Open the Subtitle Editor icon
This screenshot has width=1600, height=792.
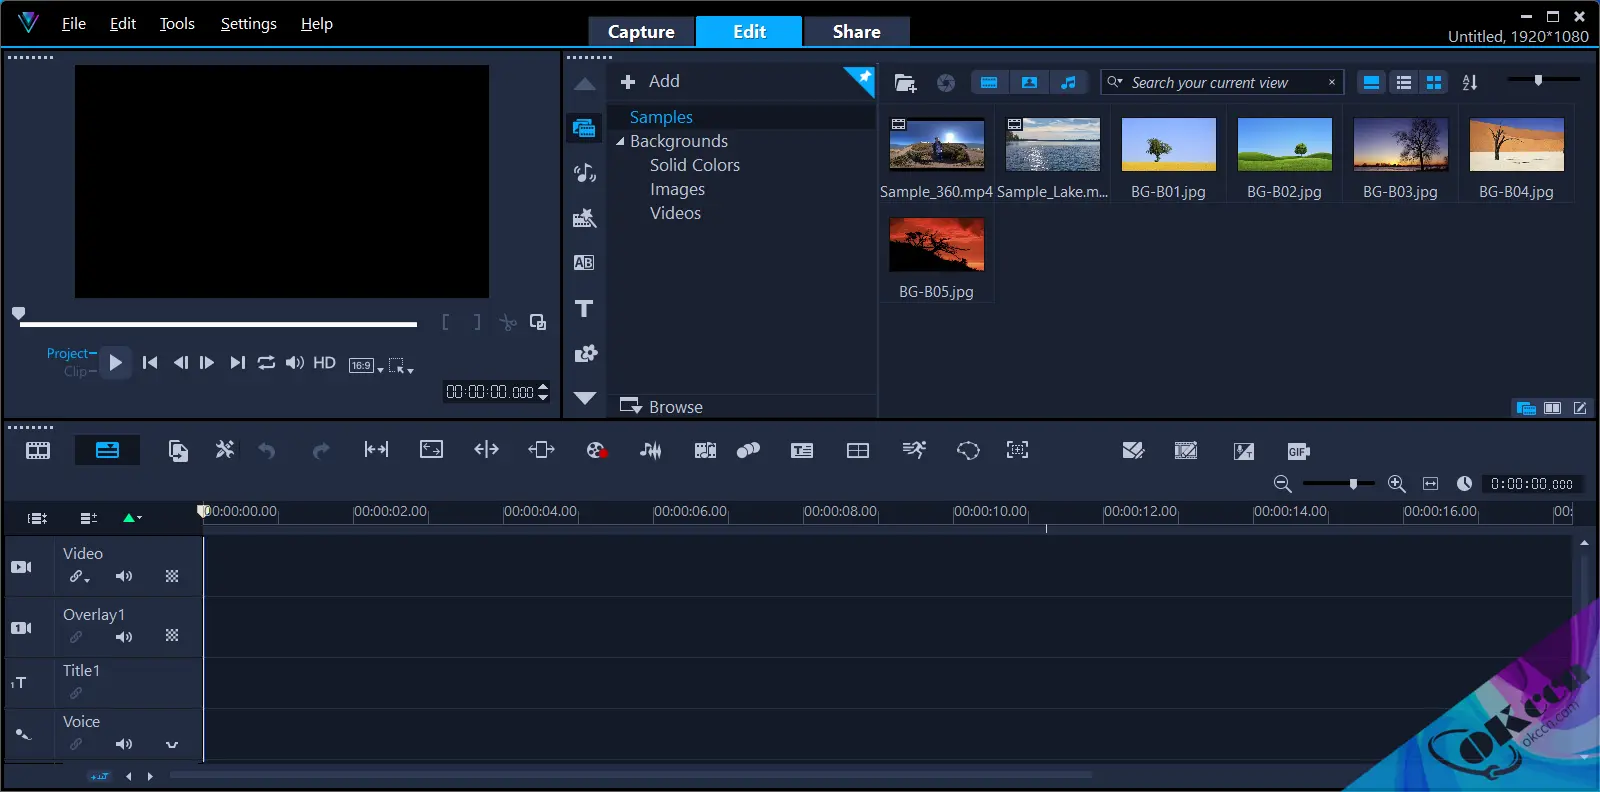(x=802, y=450)
